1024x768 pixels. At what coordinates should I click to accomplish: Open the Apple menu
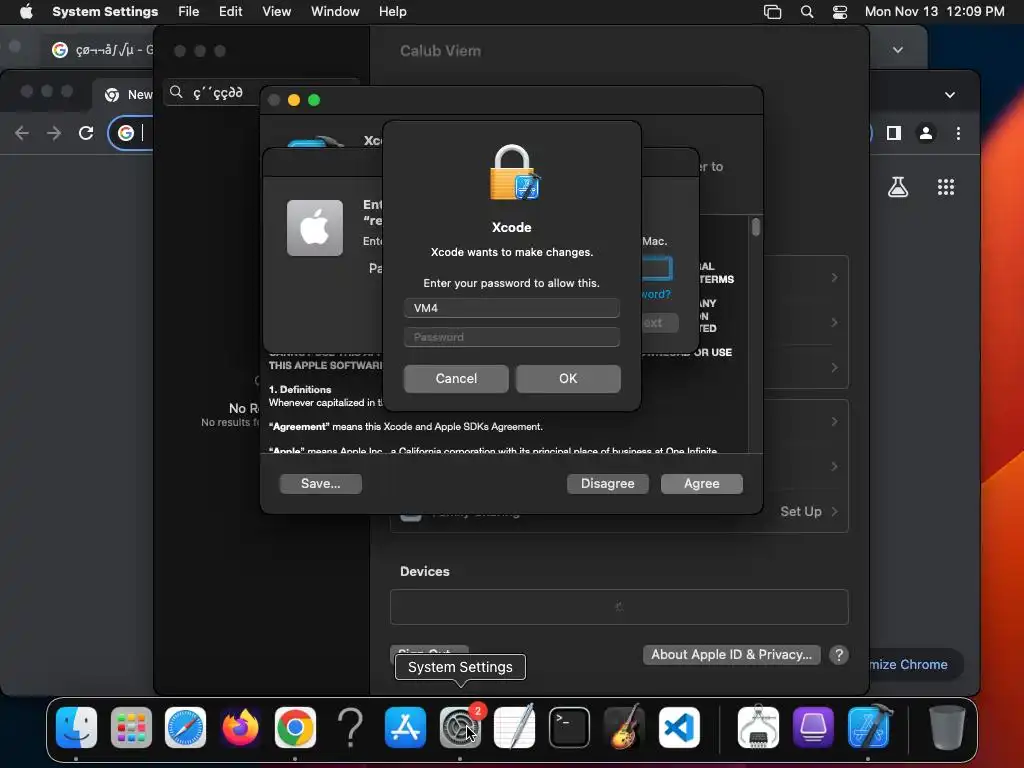26,11
